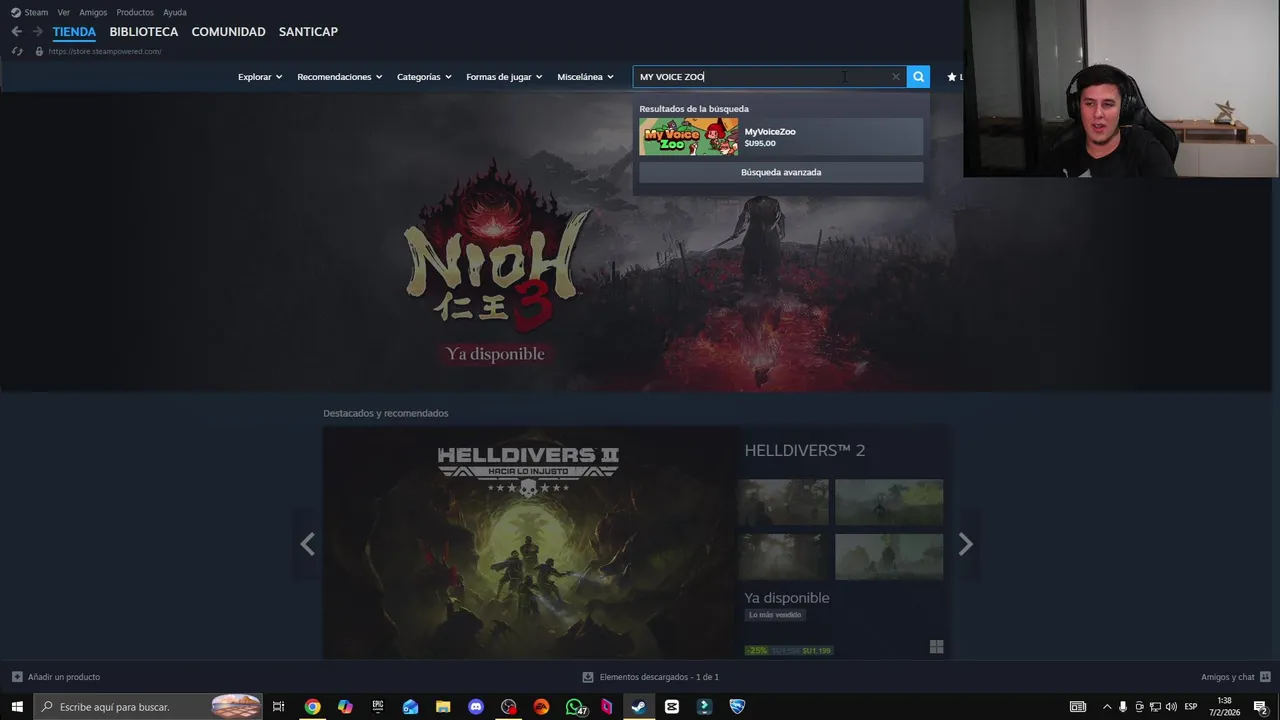Show previous featured game carousel arrow
This screenshot has height=720, width=1280.
tap(307, 544)
